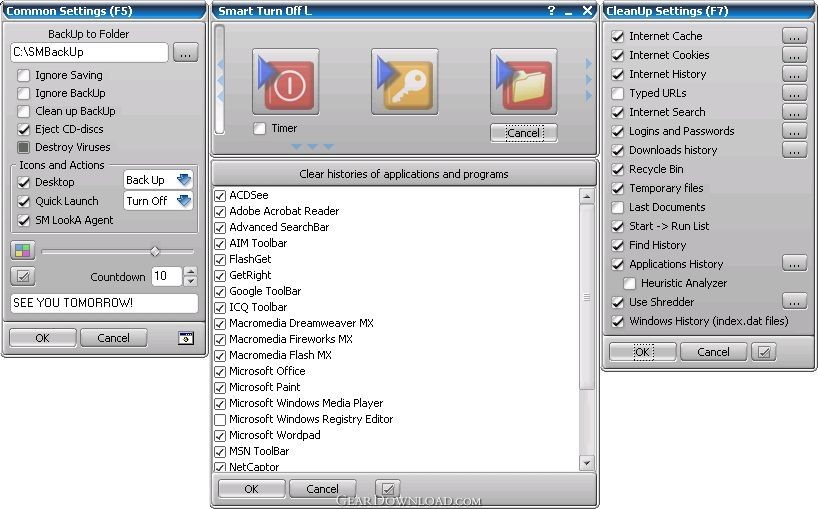
Task: Click help question mark in Smart Turn Off title bar
Action: 551,10
